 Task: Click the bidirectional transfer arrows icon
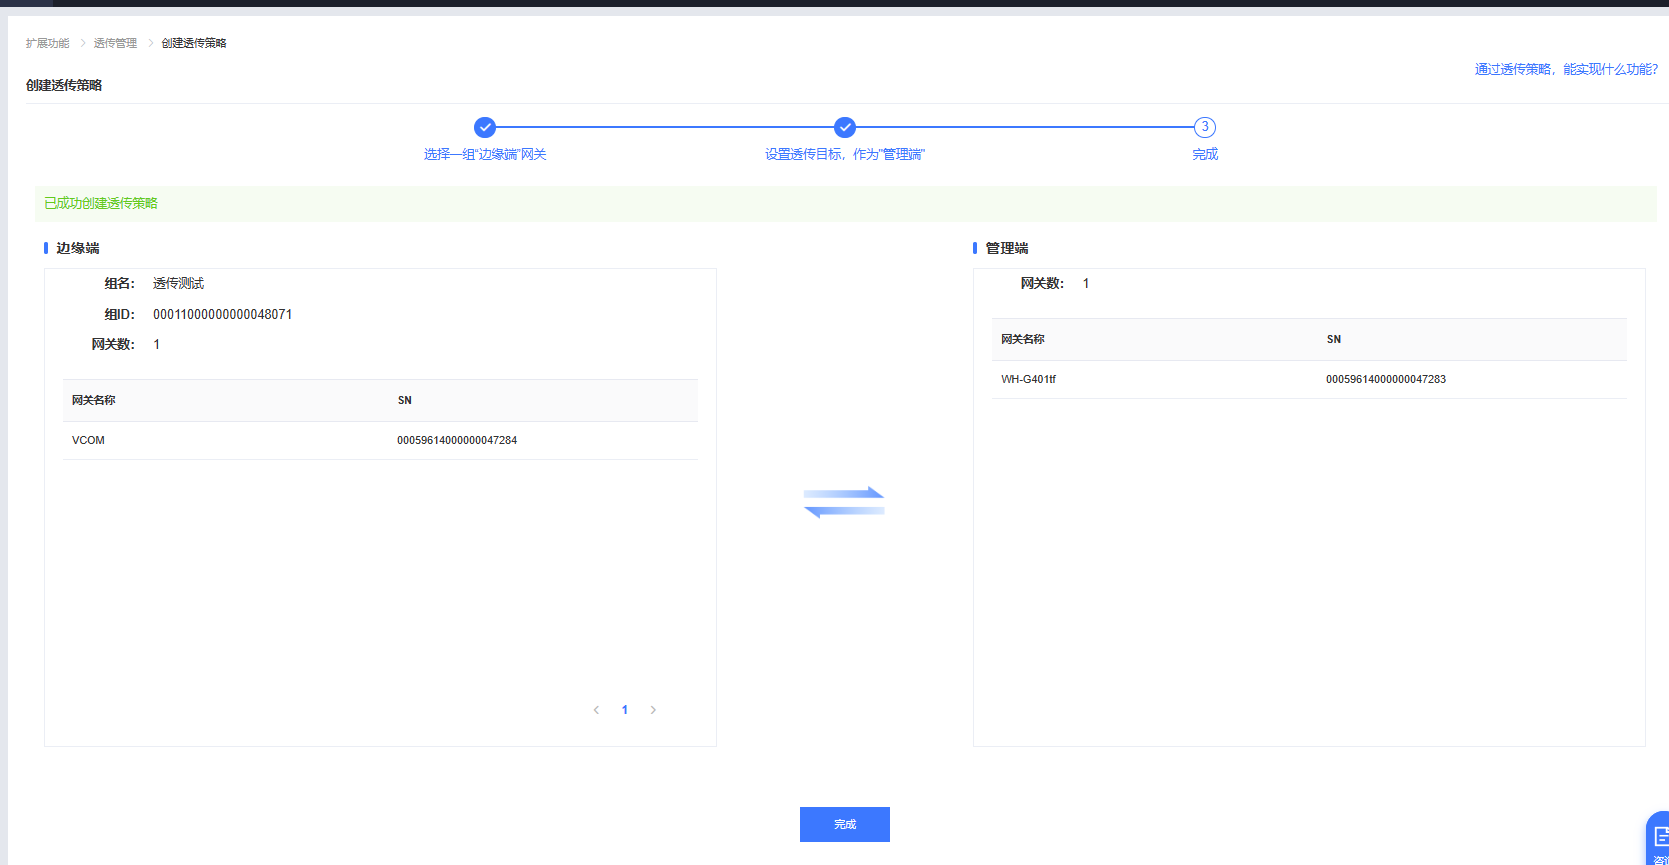point(844,502)
